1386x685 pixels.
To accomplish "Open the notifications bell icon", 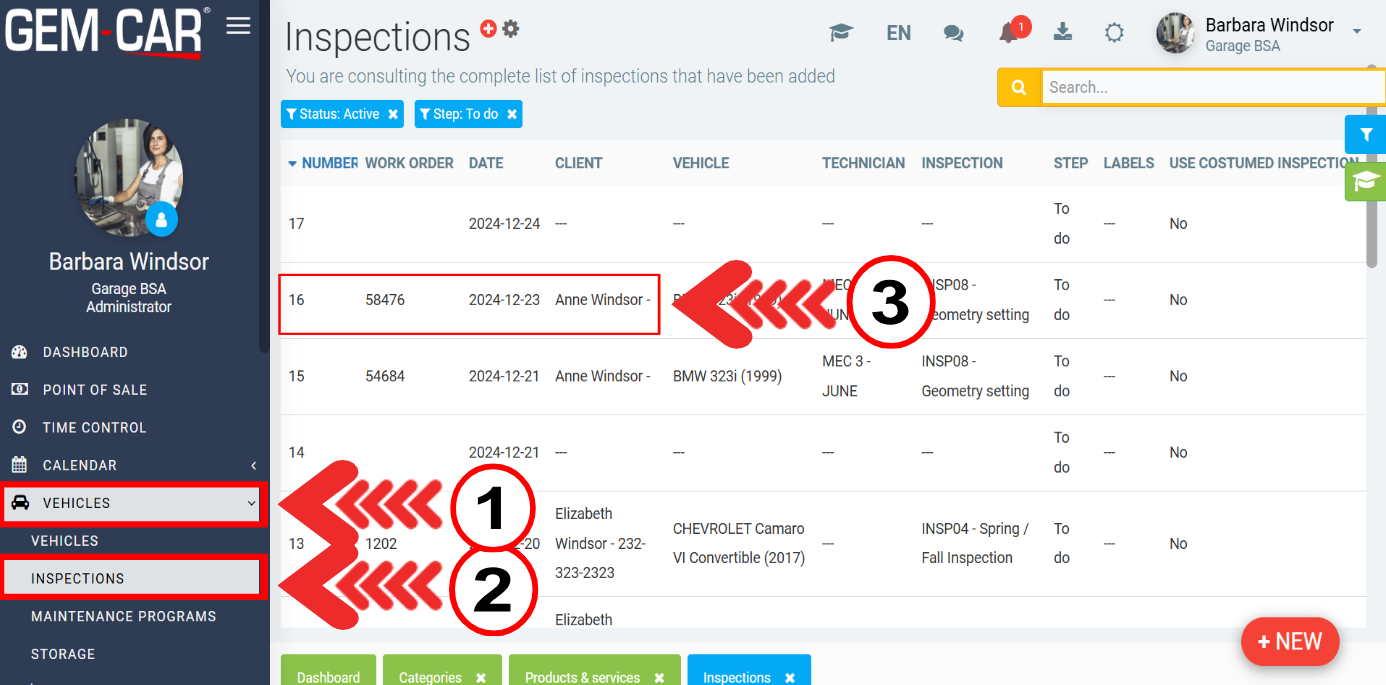I will [1009, 33].
